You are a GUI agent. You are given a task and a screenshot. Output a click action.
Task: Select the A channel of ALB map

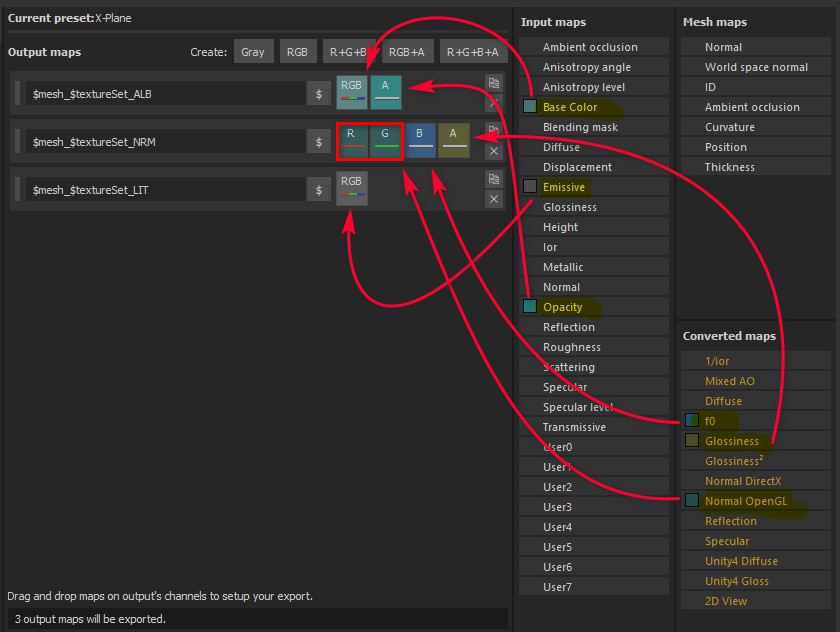pos(386,92)
